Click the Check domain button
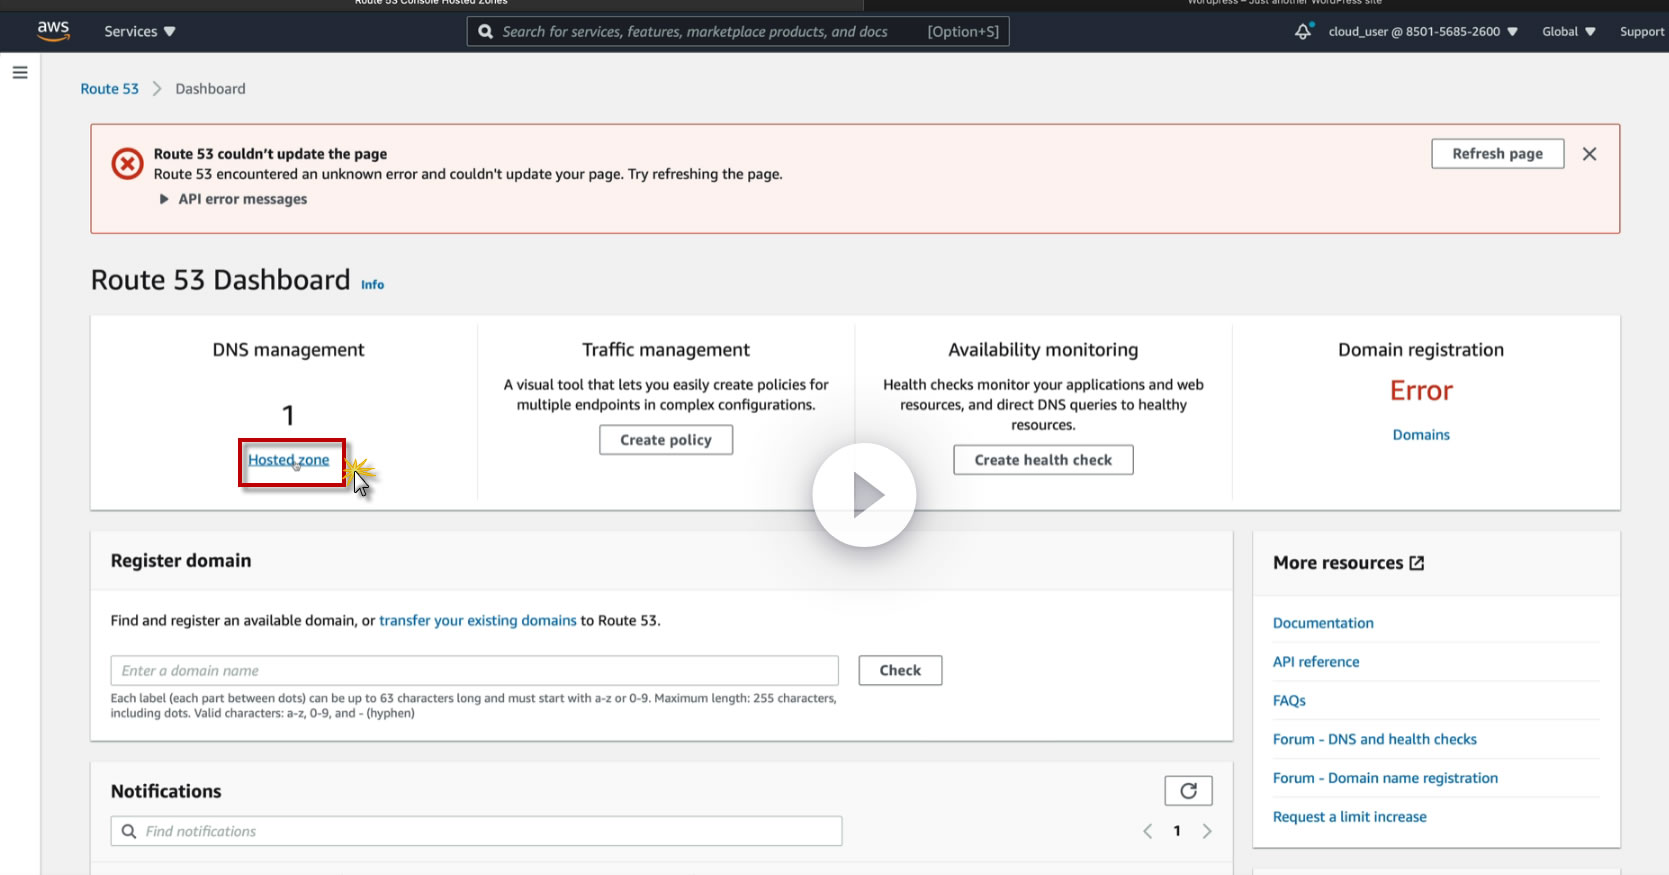The height and width of the screenshot is (875, 1669). point(900,671)
